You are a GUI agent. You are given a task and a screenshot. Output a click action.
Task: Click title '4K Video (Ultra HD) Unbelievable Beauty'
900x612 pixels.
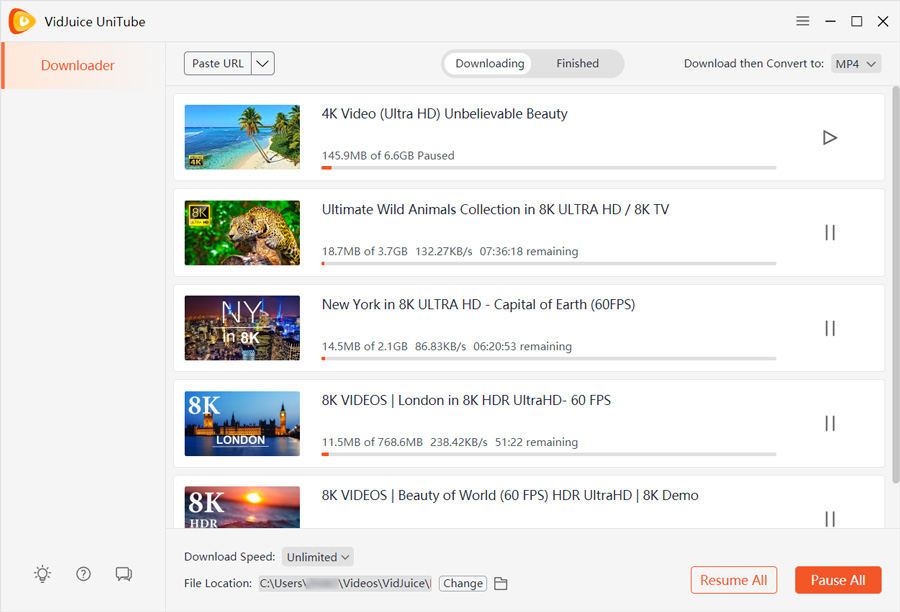[x=445, y=114]
